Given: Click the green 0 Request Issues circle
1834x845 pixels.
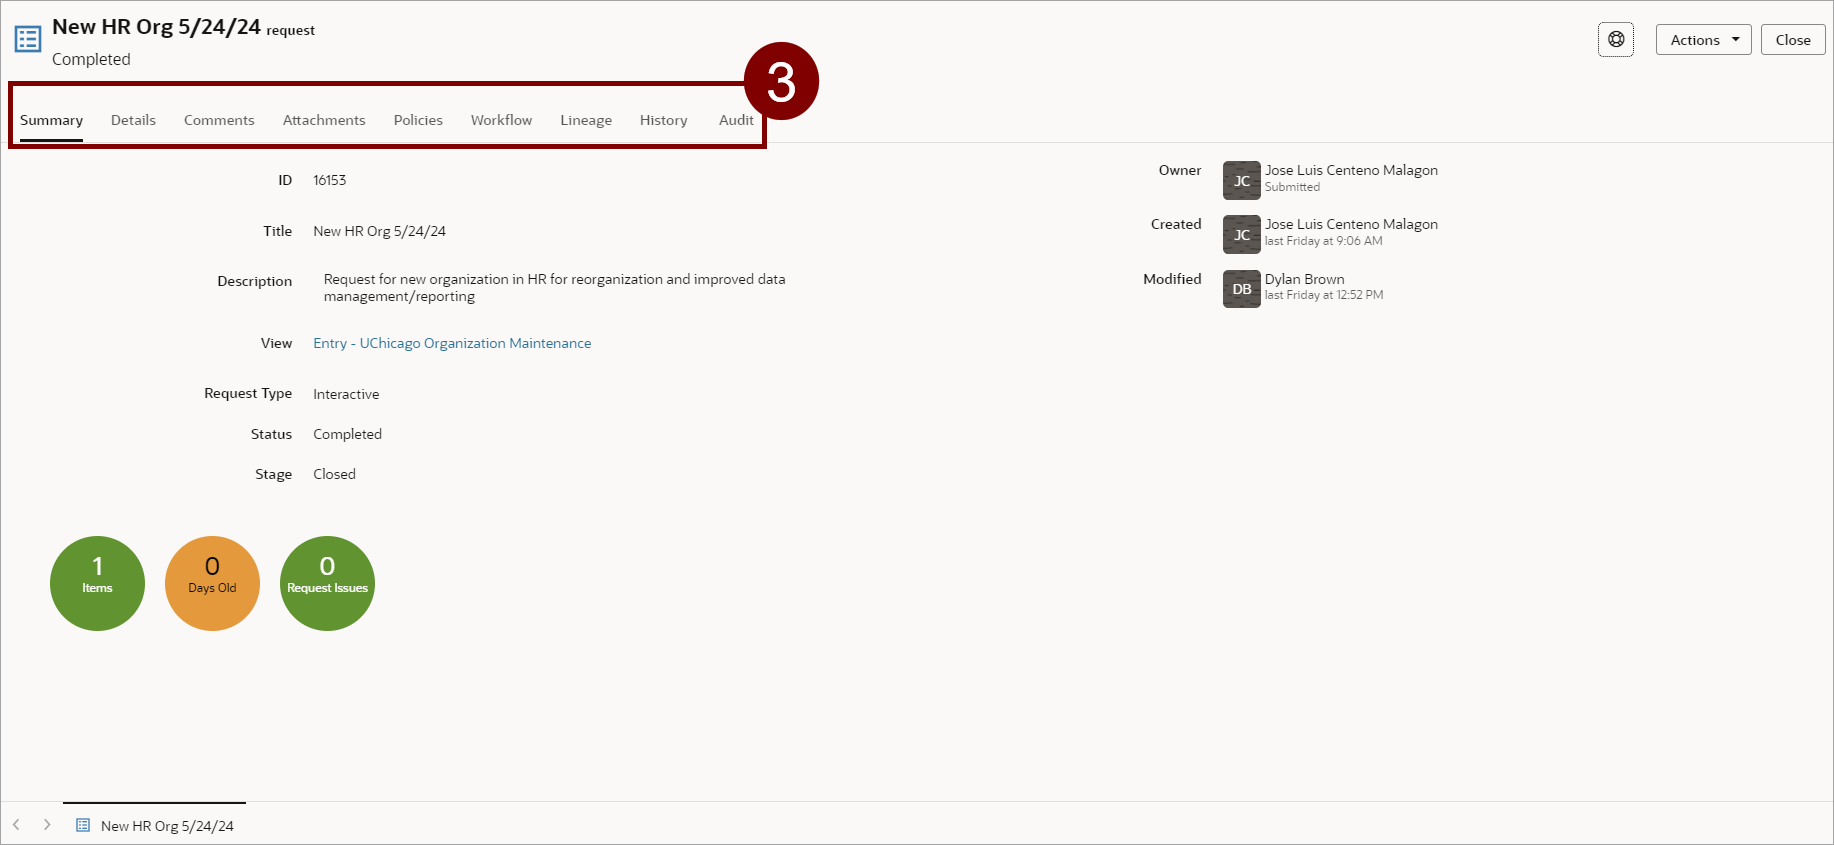Looking at the screenshot, I should point(327,583).
